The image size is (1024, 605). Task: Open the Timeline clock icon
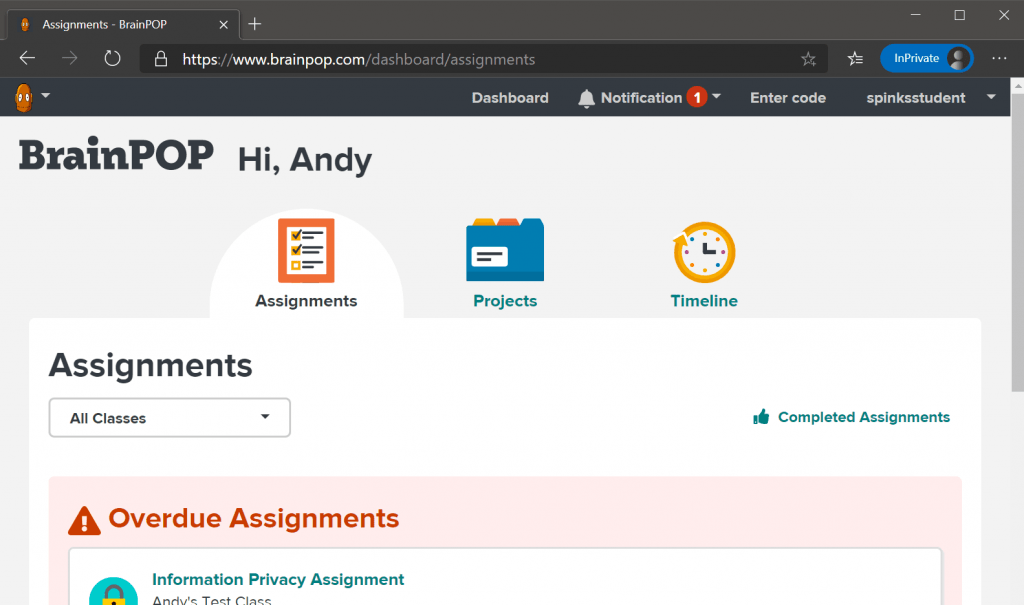click(703, 252)
